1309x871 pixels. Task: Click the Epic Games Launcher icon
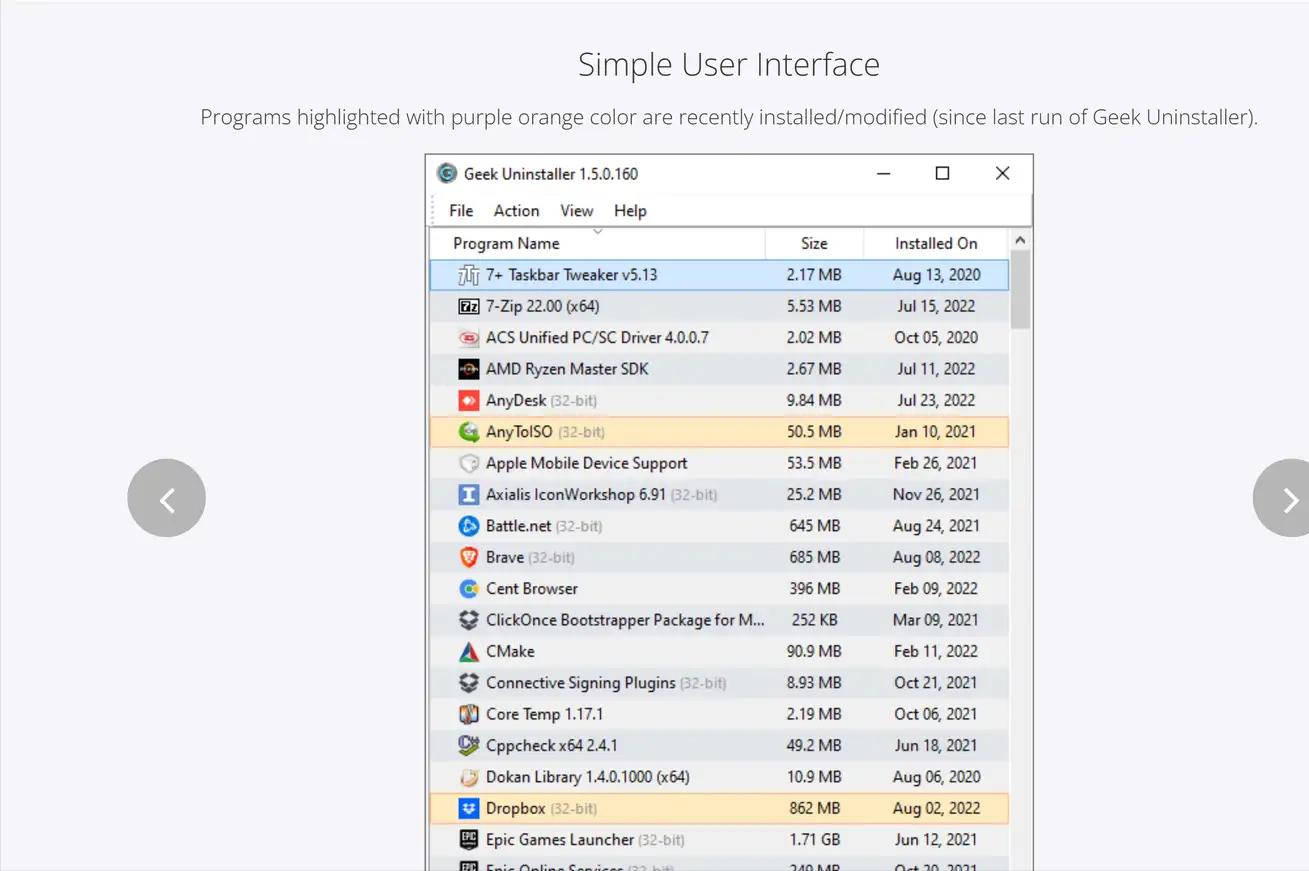468,839
